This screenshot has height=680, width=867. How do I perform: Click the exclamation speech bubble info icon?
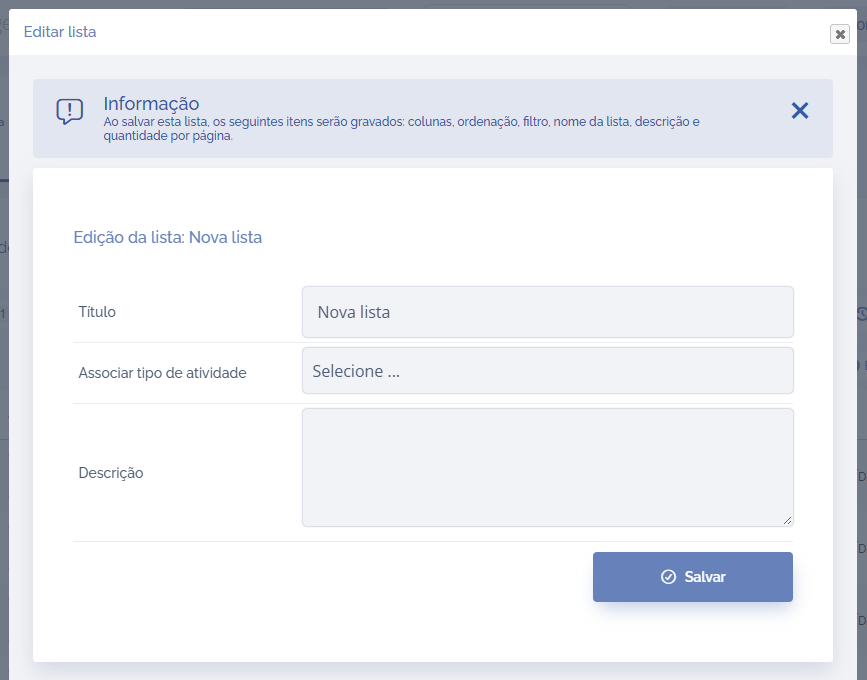click(x=70, y=111)
